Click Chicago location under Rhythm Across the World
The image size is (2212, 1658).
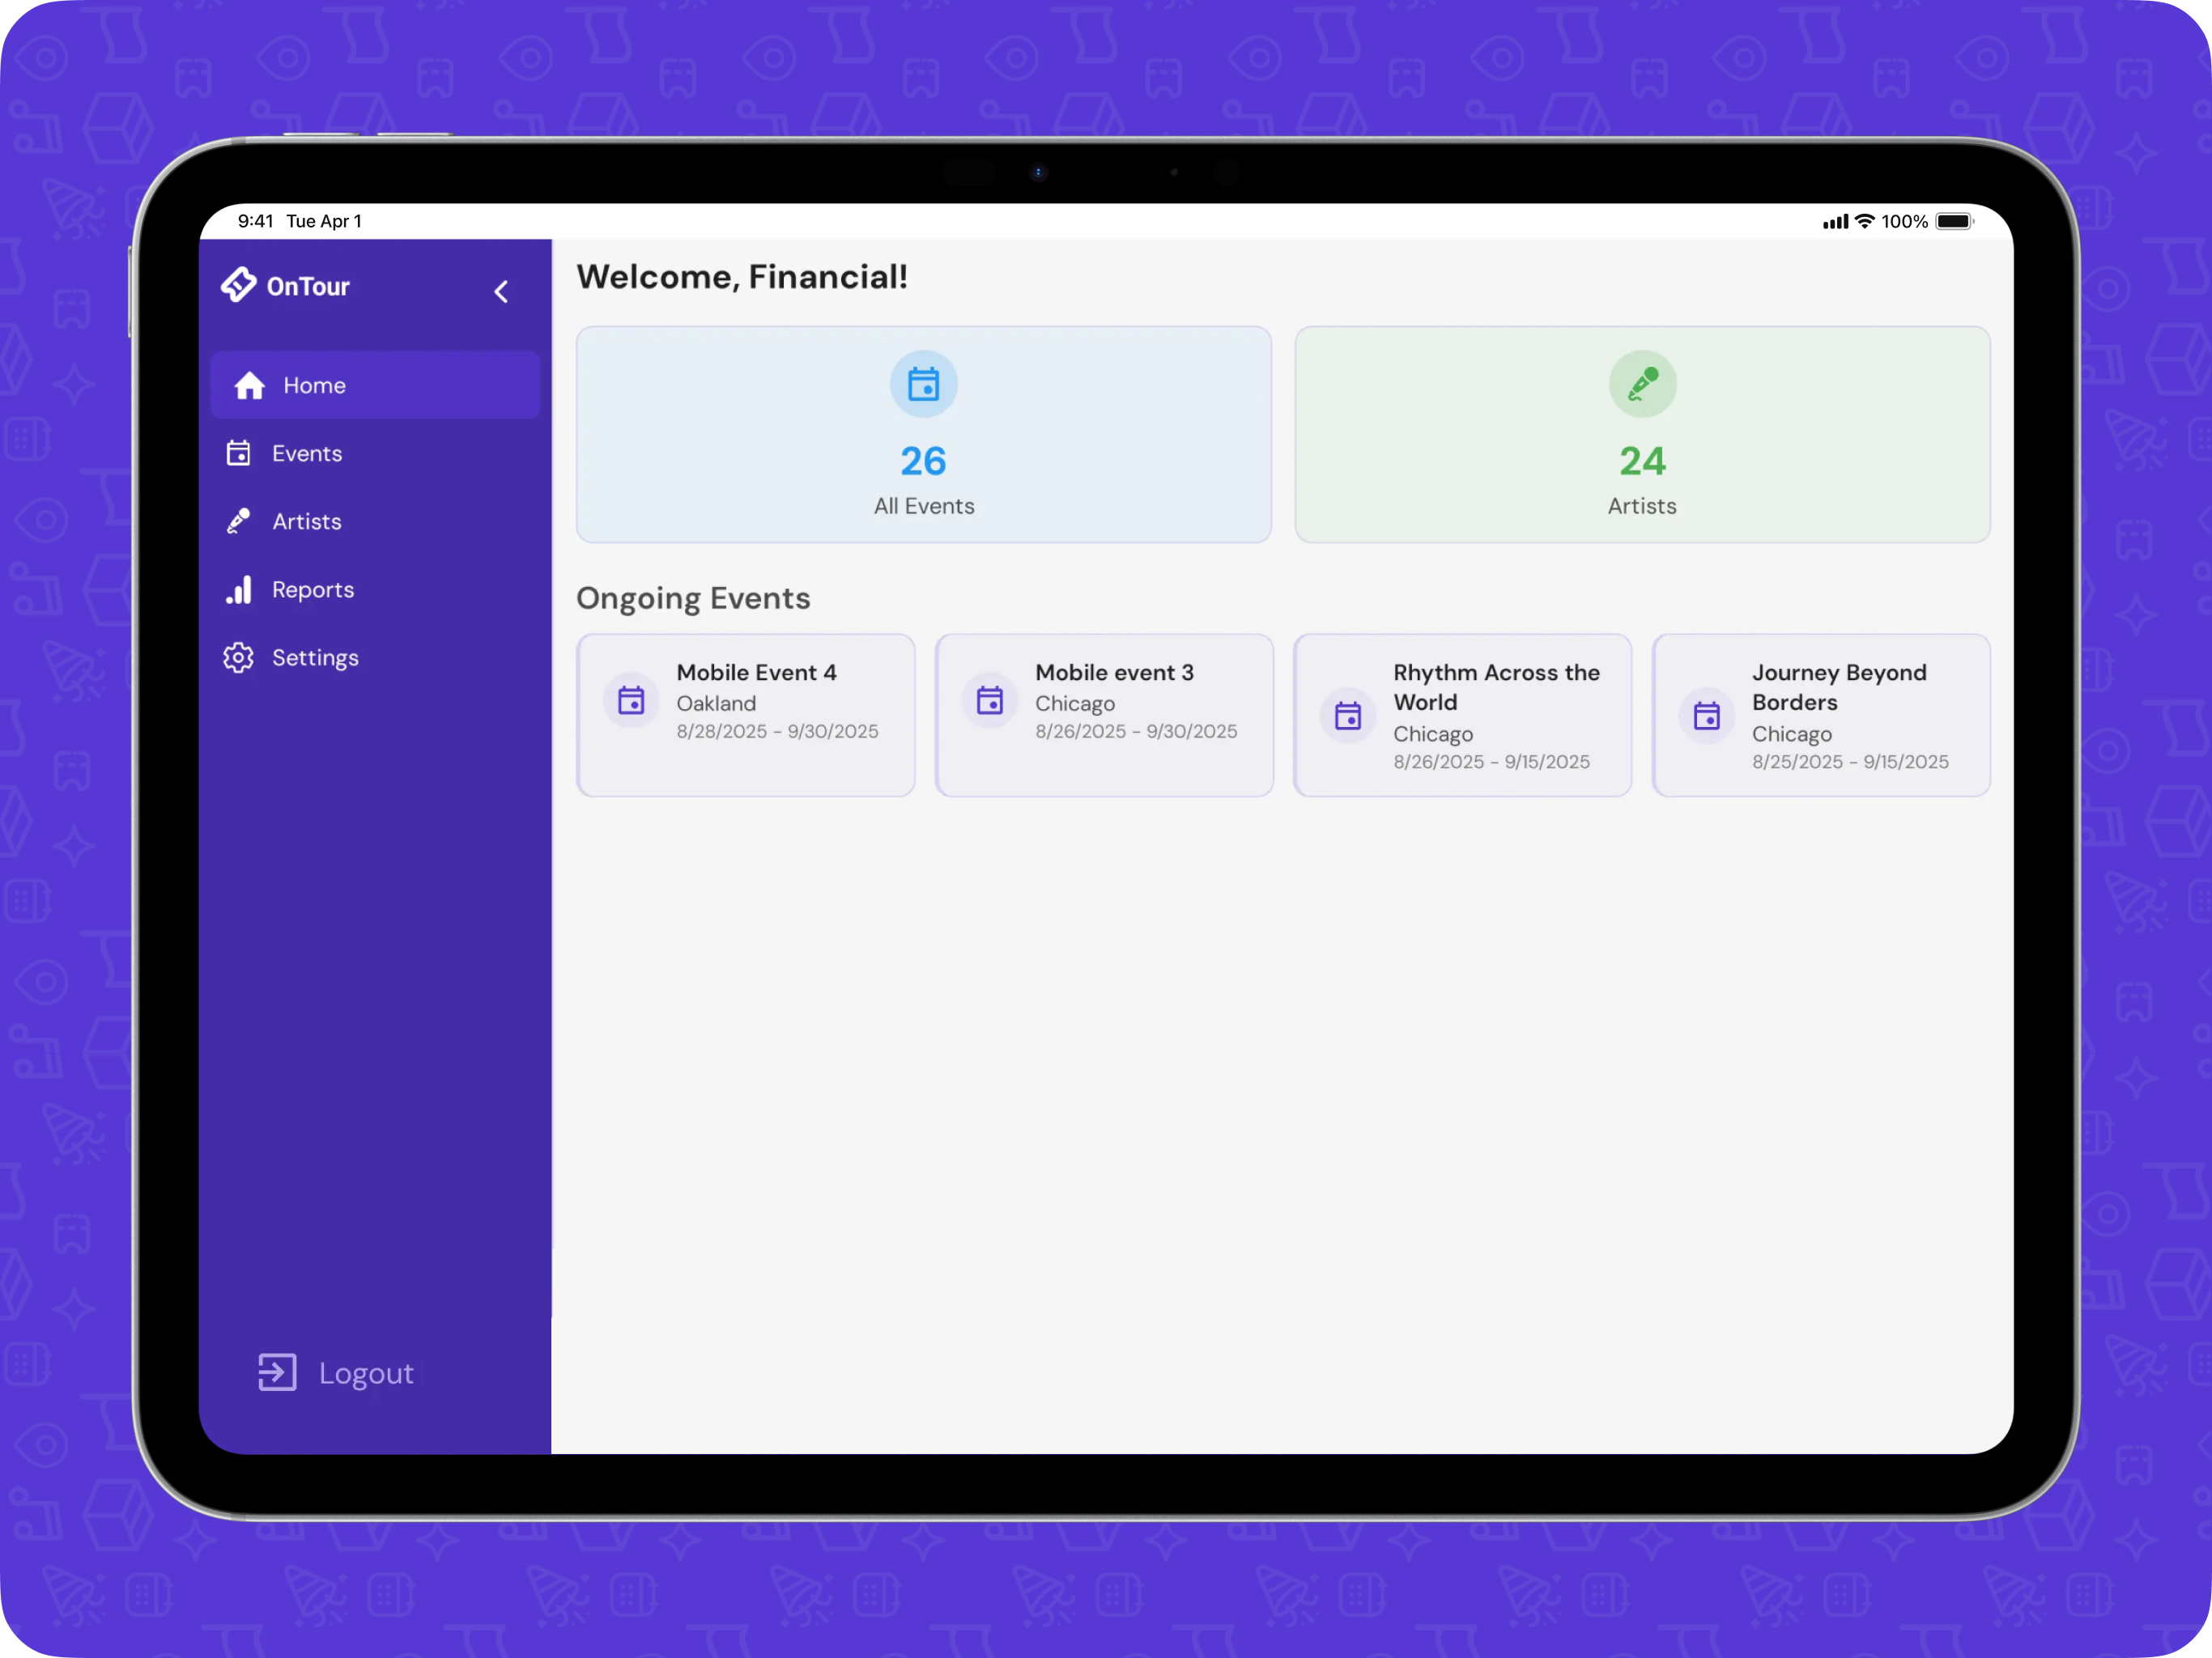1433,734
